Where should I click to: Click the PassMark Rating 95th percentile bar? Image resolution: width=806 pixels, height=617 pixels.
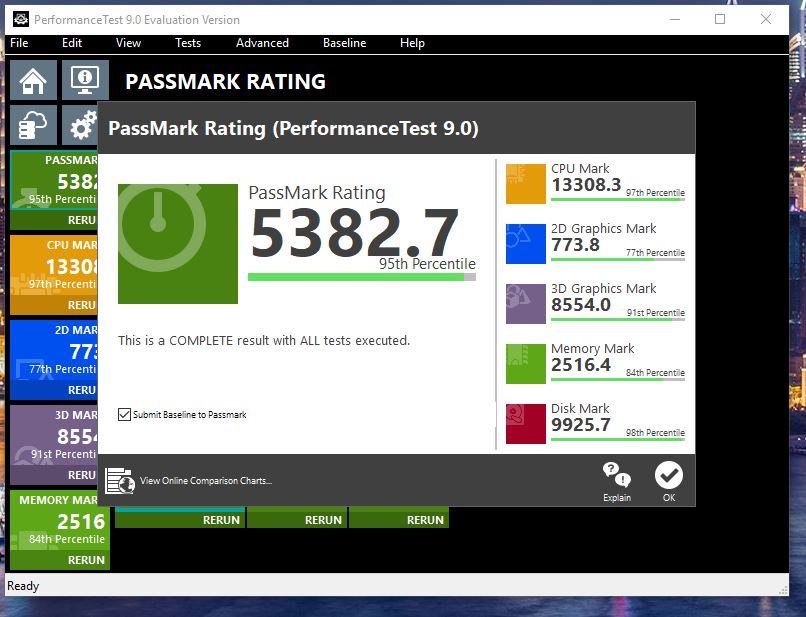pos(362,277)
